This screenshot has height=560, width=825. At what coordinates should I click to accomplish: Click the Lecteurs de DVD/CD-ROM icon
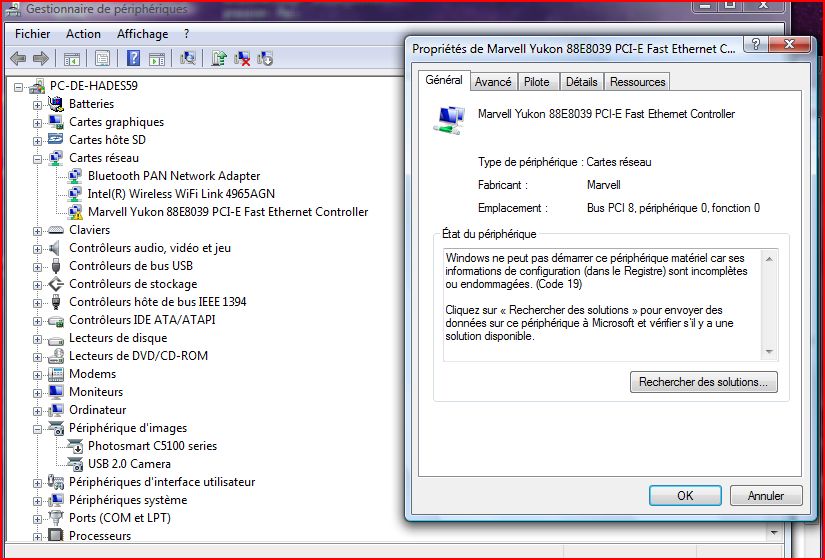coord(56,356)
